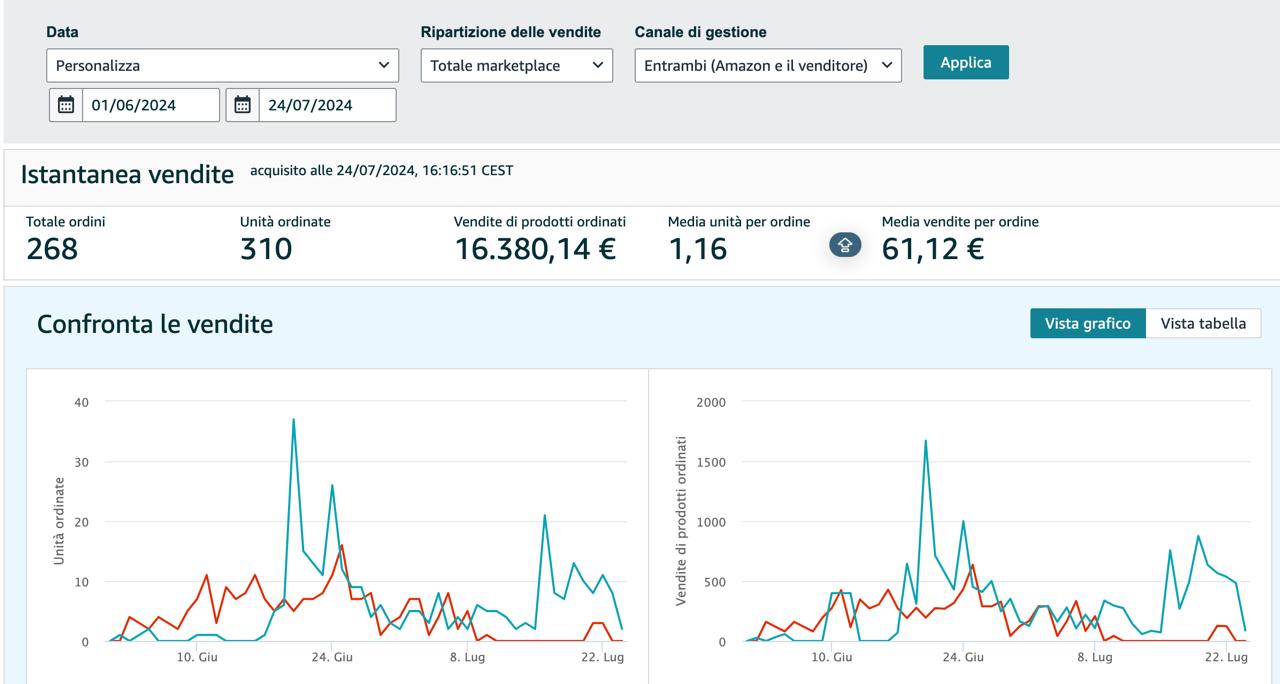Click the start date field 01/06/2024

150,105
